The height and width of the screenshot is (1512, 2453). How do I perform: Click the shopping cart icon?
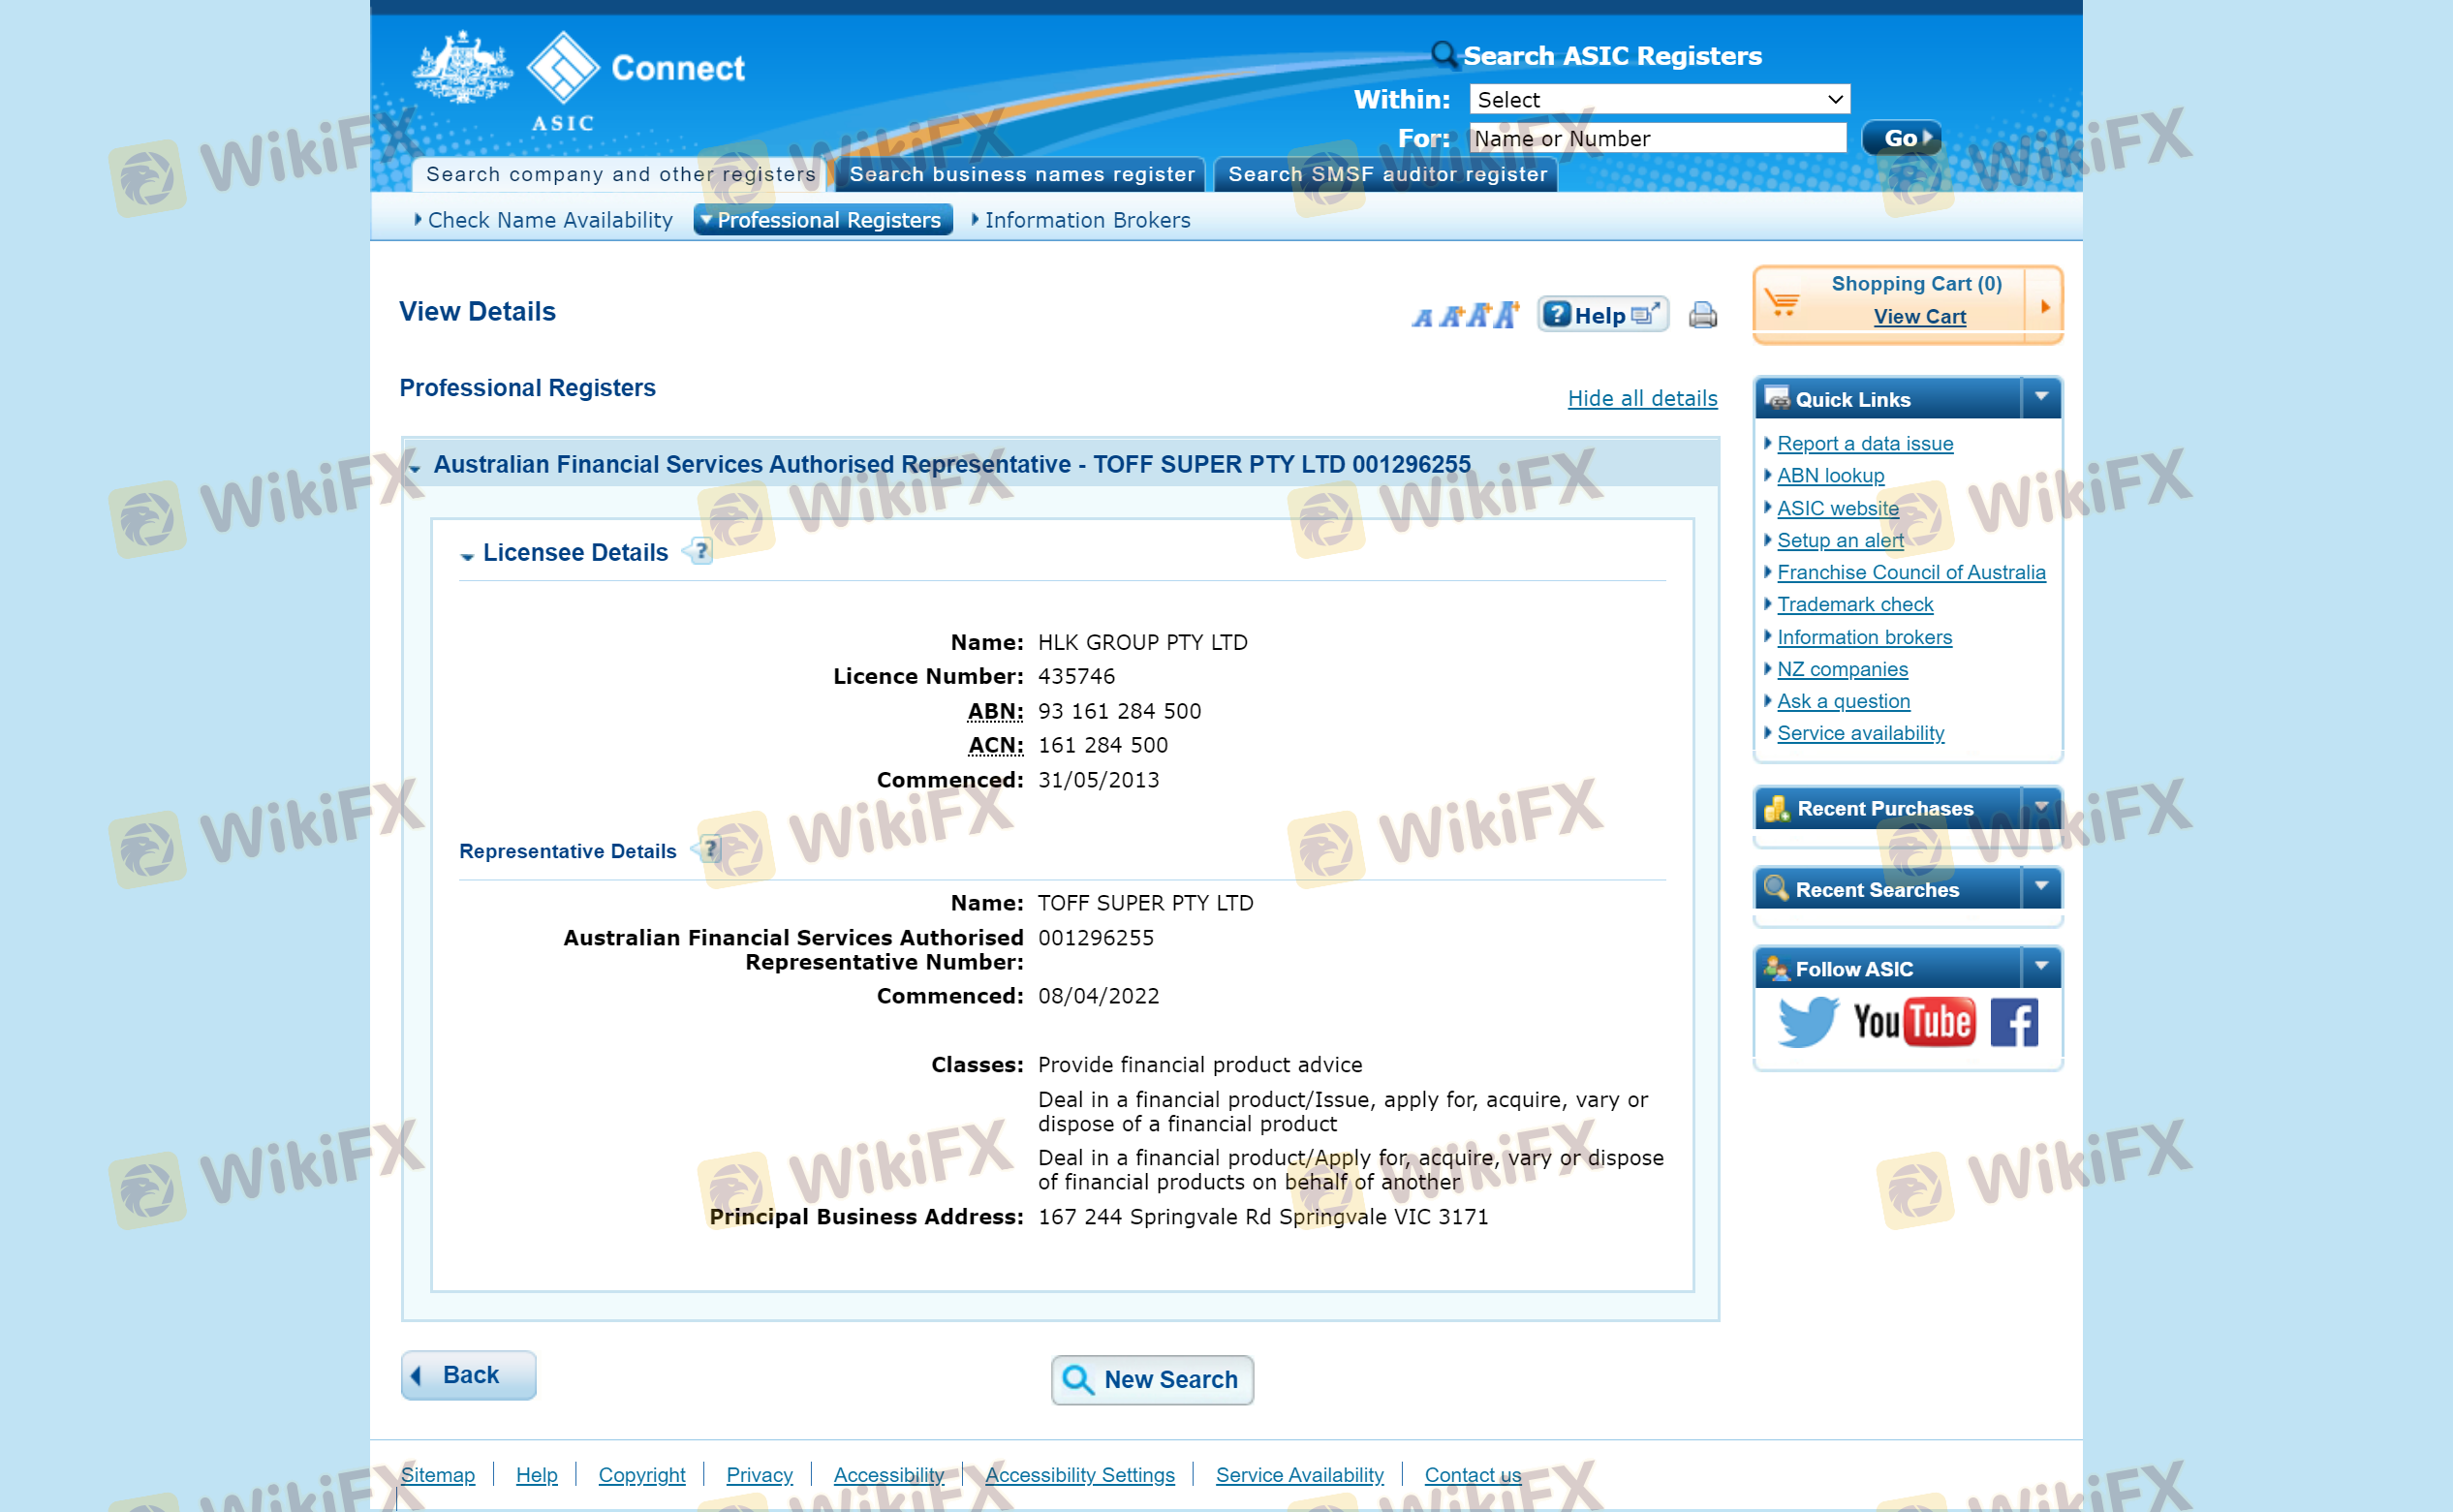point(1781,301)
